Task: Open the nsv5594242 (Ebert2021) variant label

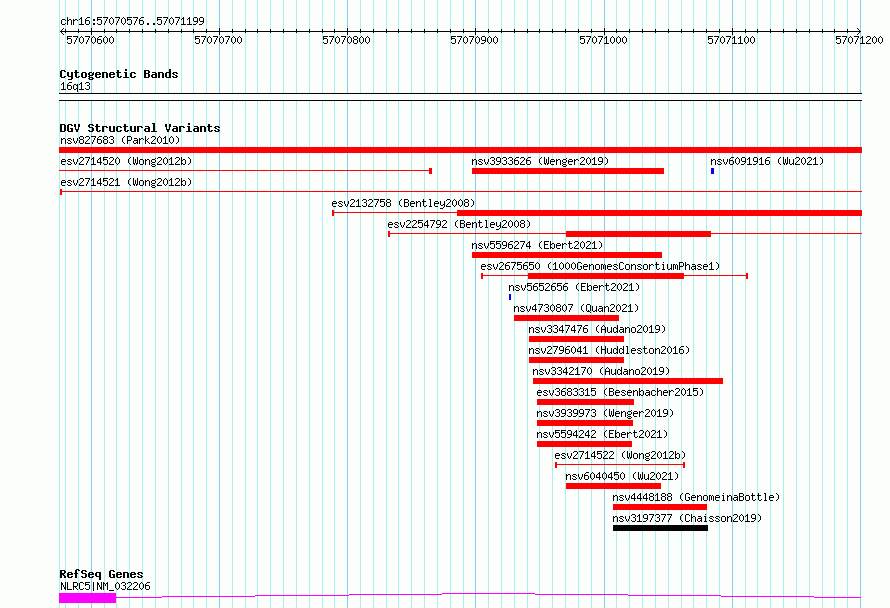Action: point(602,434)
